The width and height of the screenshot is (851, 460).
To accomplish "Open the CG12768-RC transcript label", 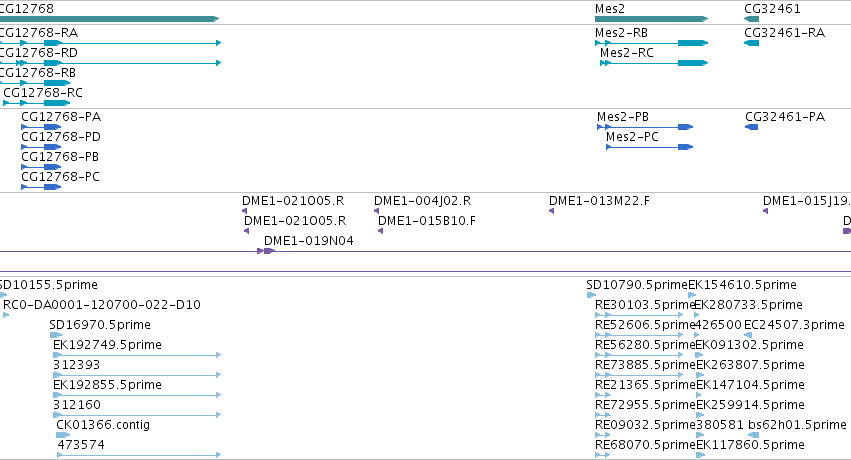I will 43,93.
